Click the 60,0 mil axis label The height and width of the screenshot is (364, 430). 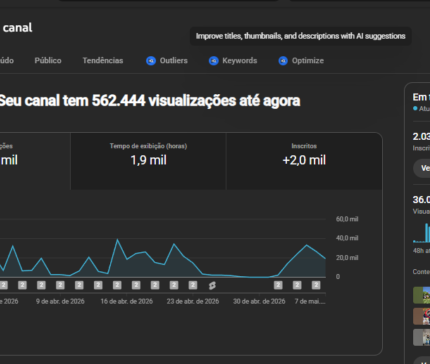tap(347, 219)
